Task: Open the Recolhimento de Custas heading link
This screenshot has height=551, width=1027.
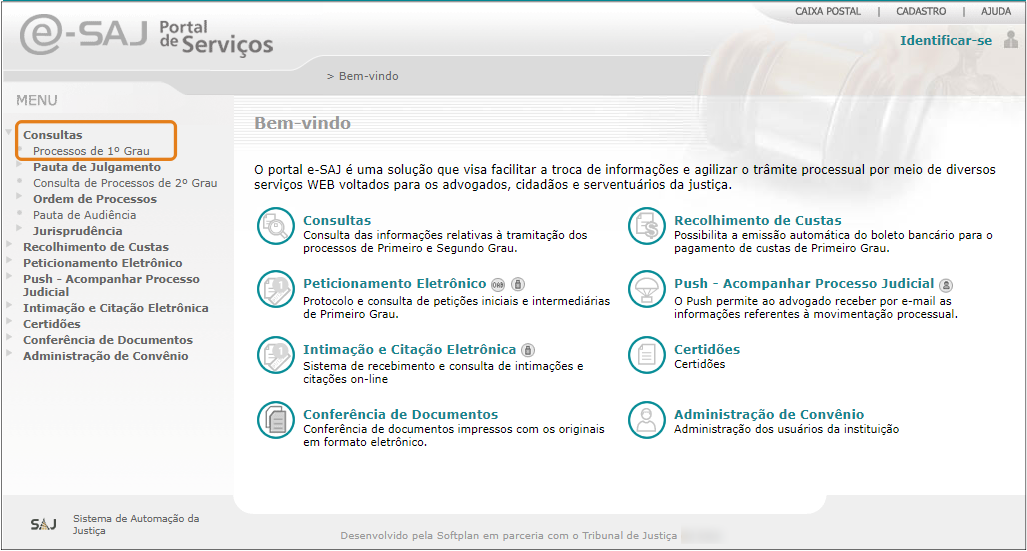Action: [758, 221]
